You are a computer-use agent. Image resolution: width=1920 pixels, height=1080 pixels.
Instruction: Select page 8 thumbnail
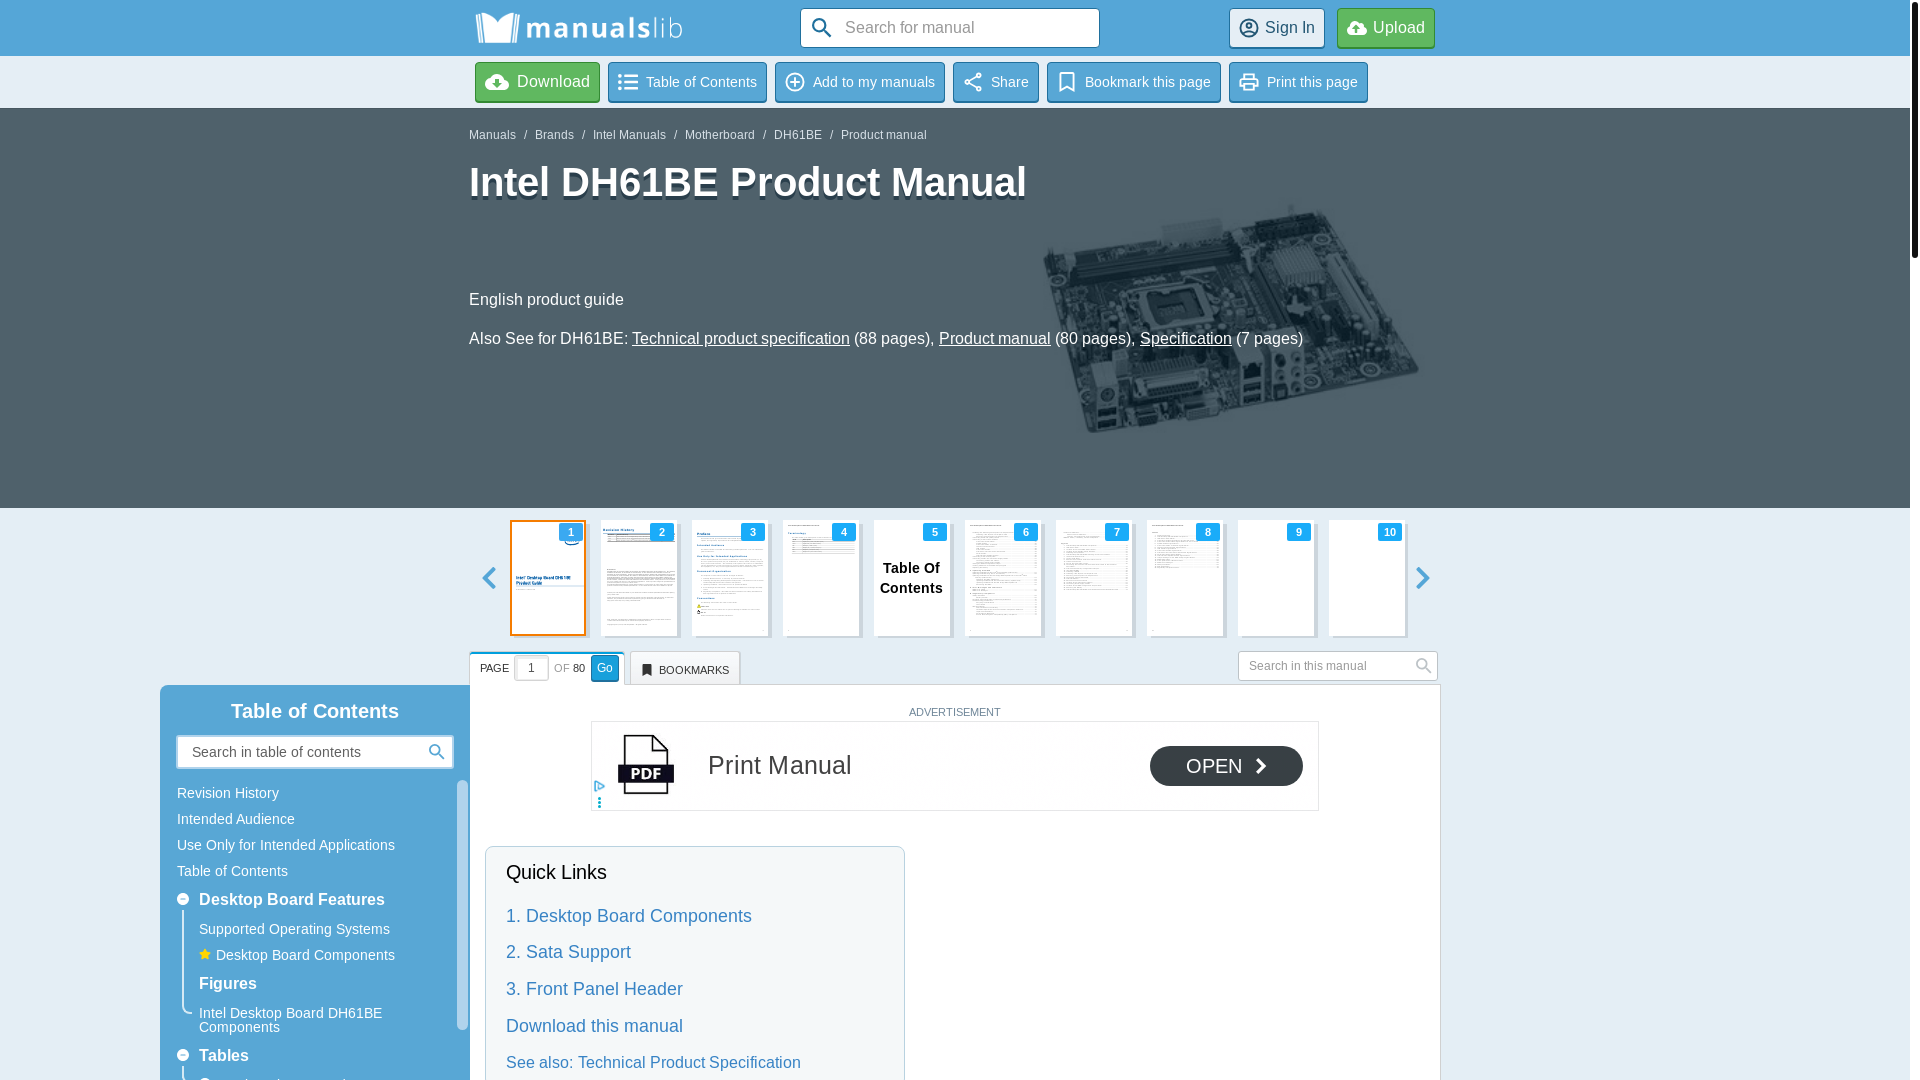(x=1185, y=578)
